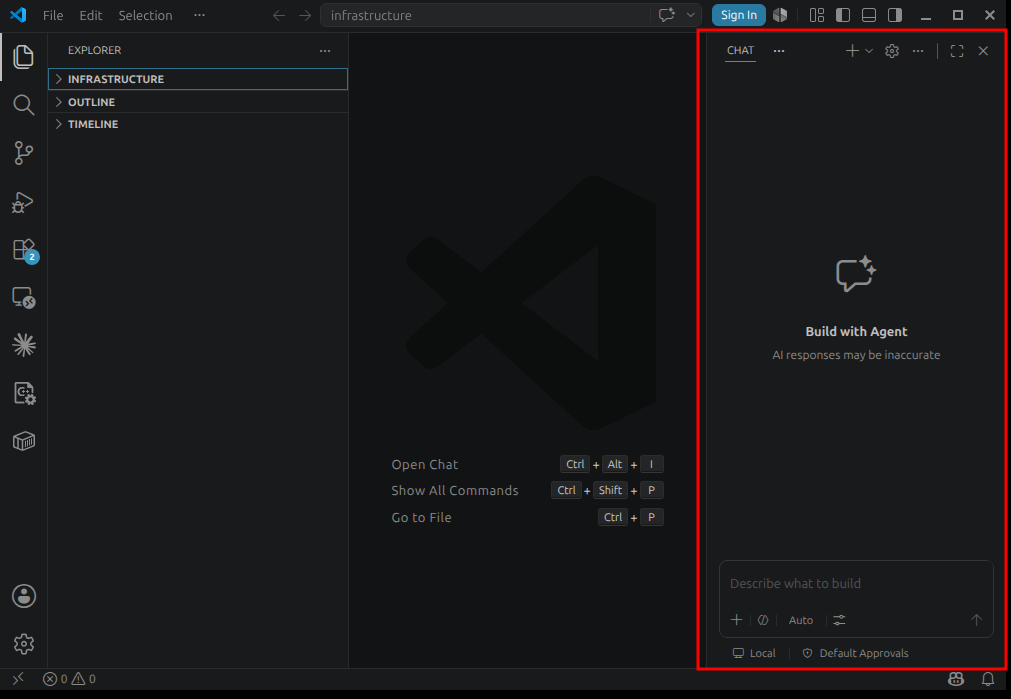The height and width of the screenshot is (699, 1011).
Task: Open the Selection menu
Action: click(145, 15)
